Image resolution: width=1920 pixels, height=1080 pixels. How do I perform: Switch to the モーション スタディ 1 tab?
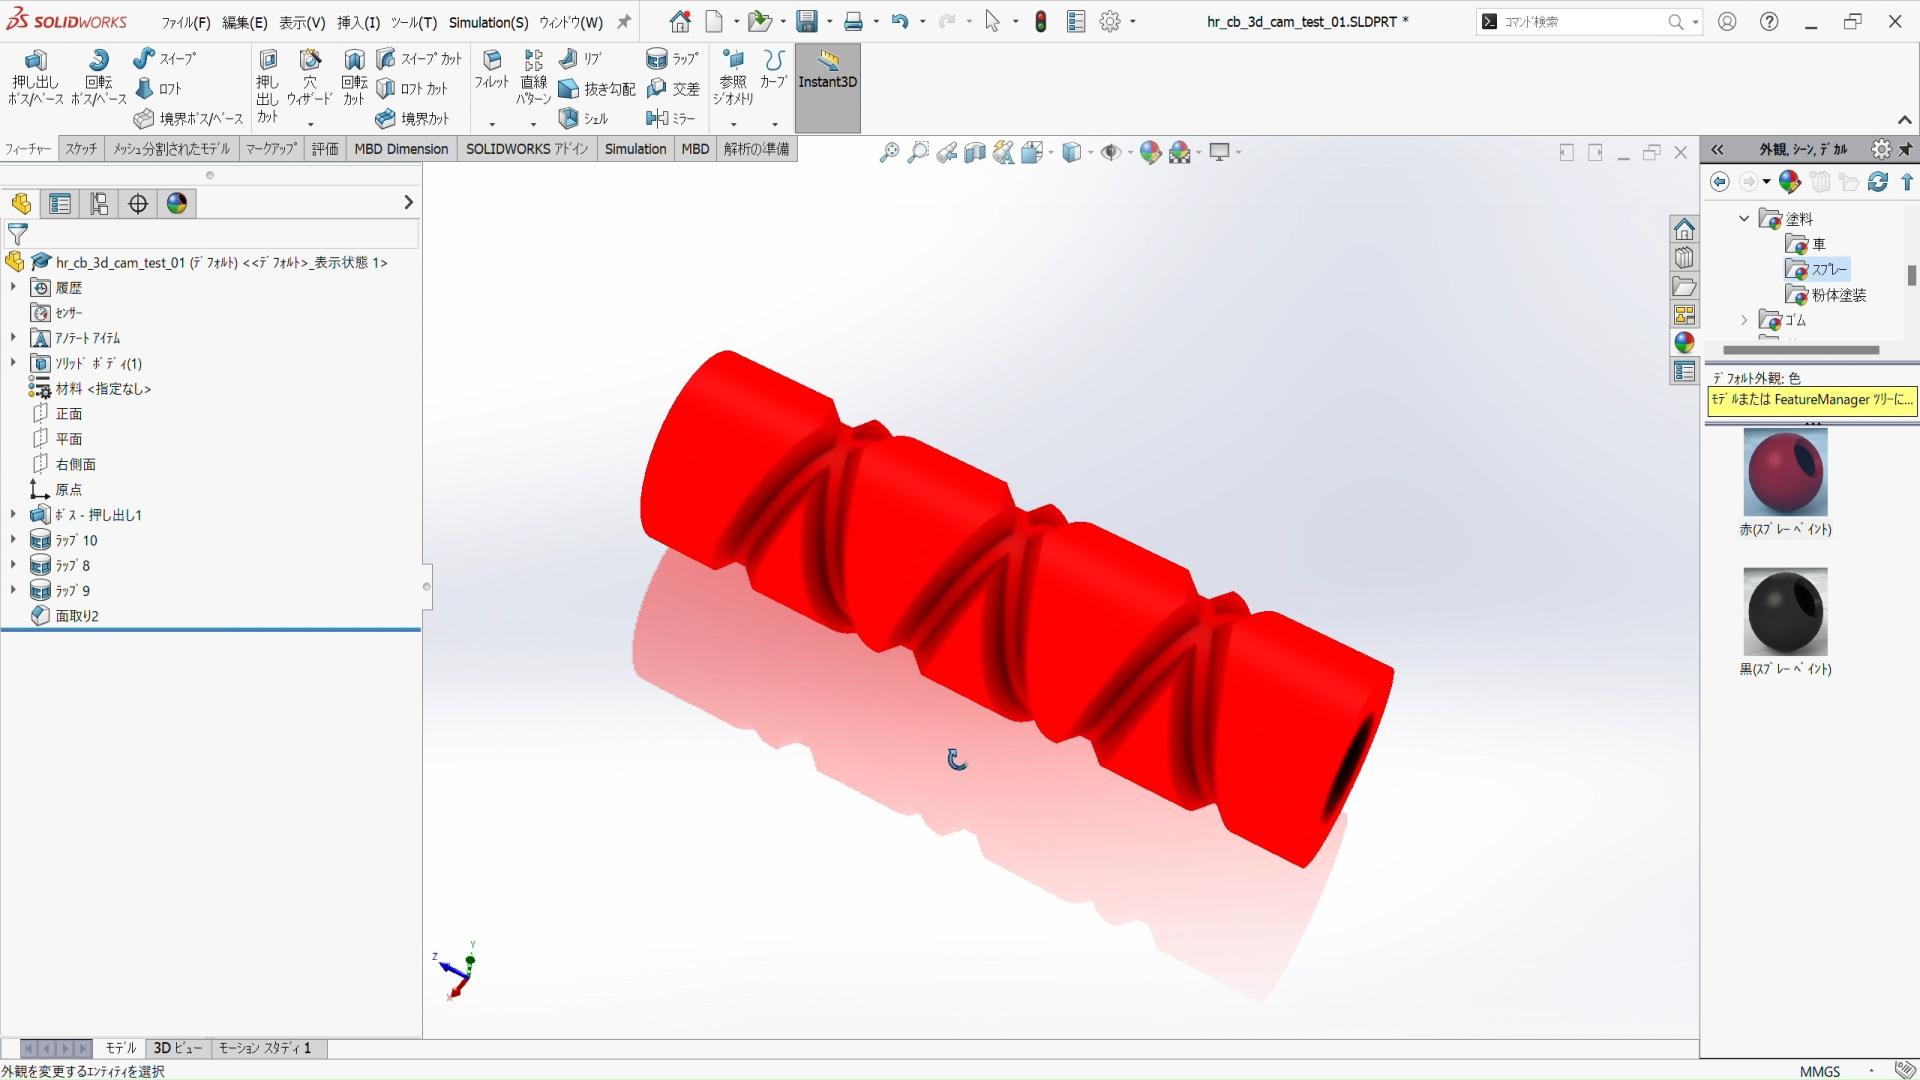click(x=265, y=1048)
